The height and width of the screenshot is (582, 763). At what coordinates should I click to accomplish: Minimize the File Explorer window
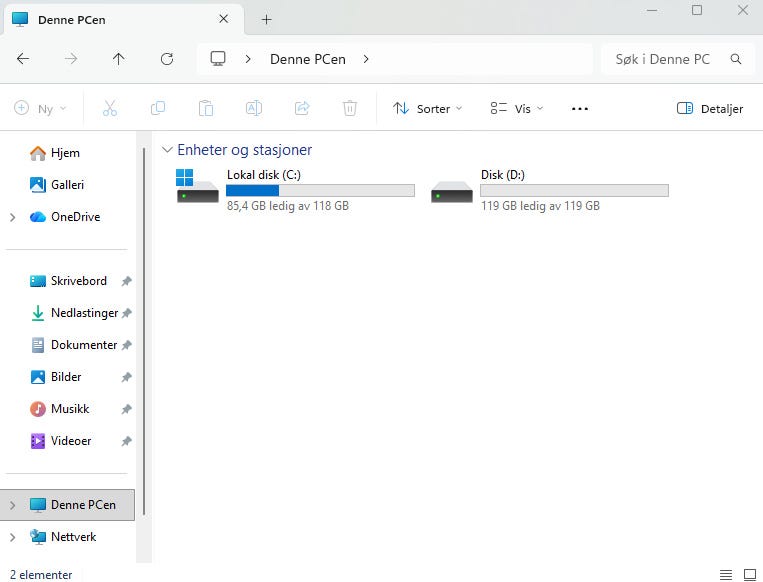[652, 10]
